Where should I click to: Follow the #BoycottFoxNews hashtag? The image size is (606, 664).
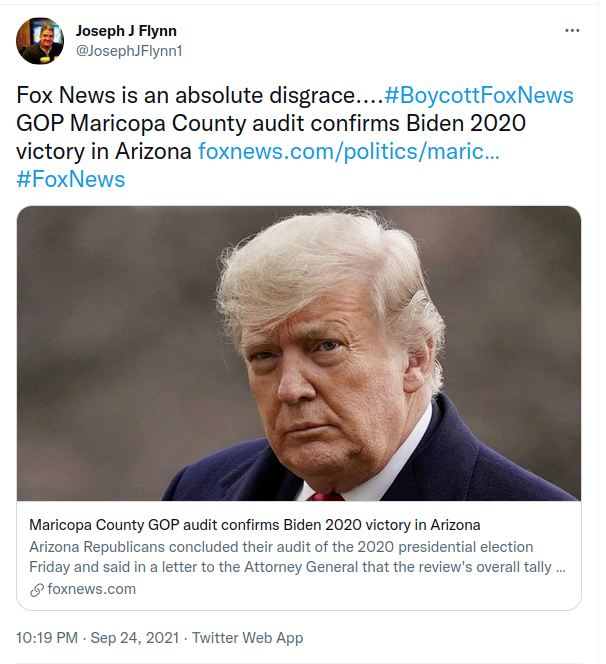[x=479, y=95]
